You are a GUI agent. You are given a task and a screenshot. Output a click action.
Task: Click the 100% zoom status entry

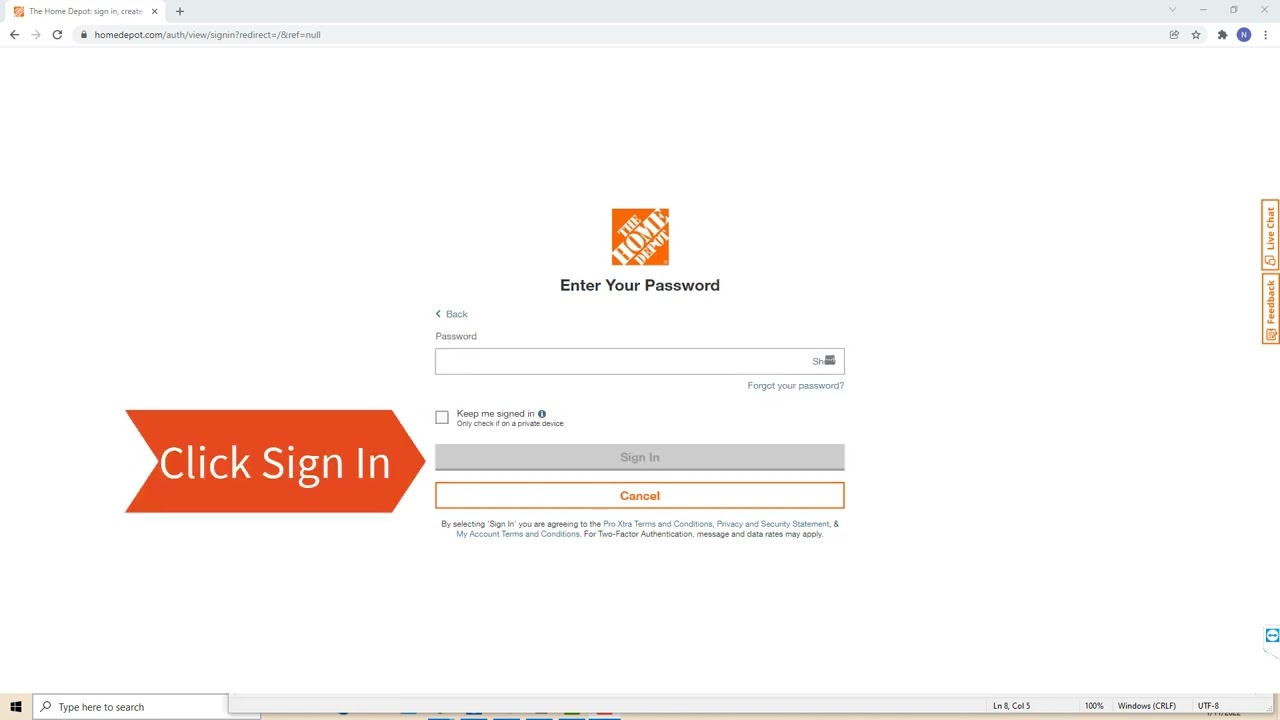coord(1094,706)
